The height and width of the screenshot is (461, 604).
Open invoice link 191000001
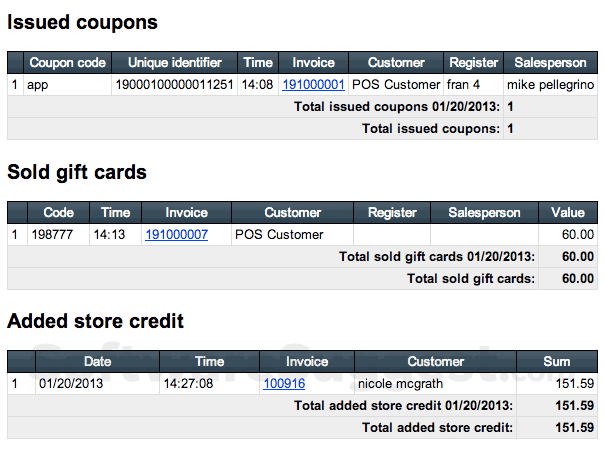313,85
